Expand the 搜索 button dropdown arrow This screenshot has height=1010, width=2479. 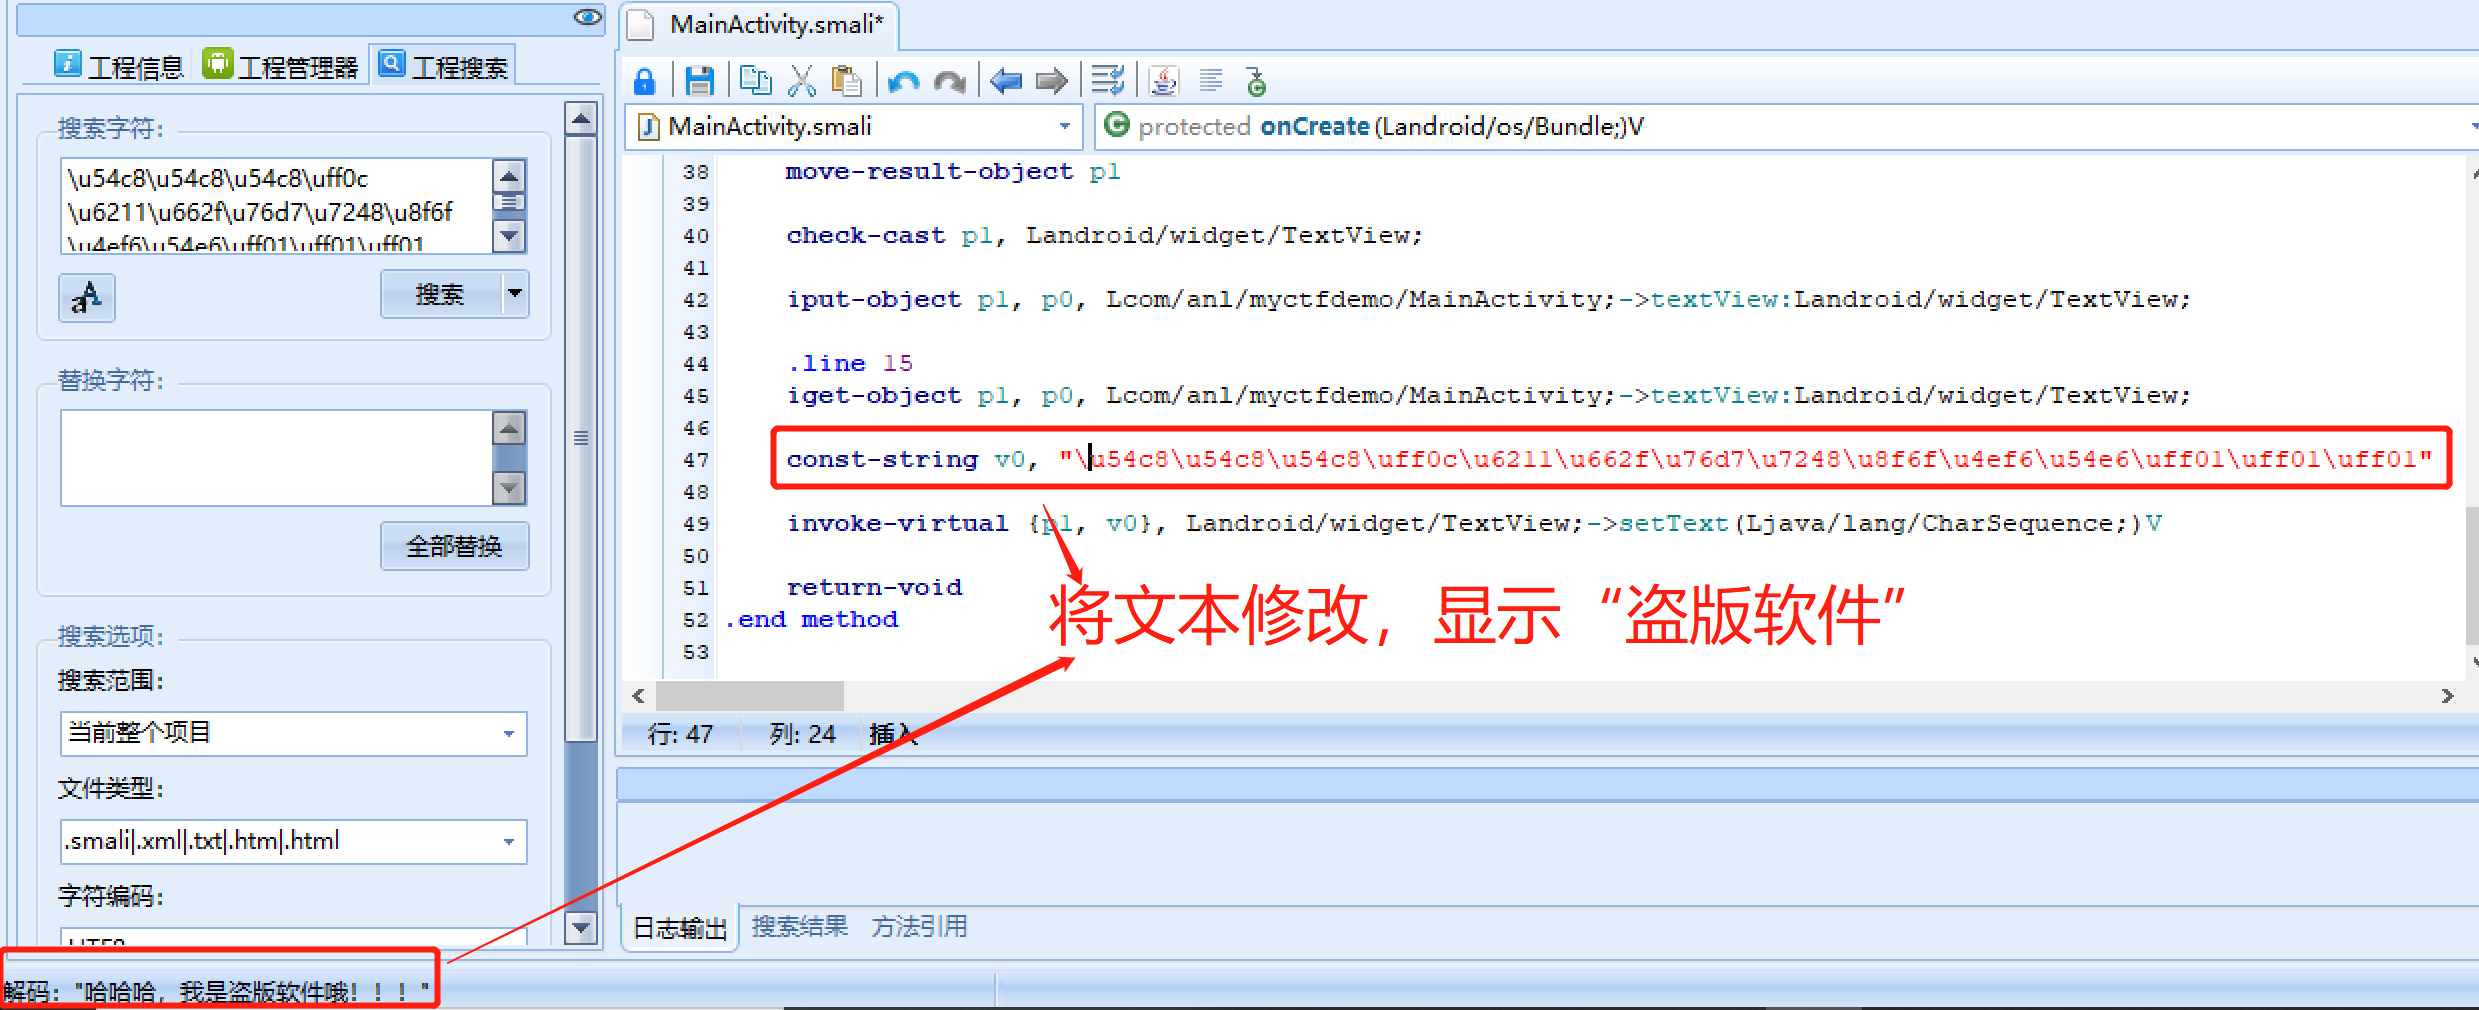pos(515,294)
